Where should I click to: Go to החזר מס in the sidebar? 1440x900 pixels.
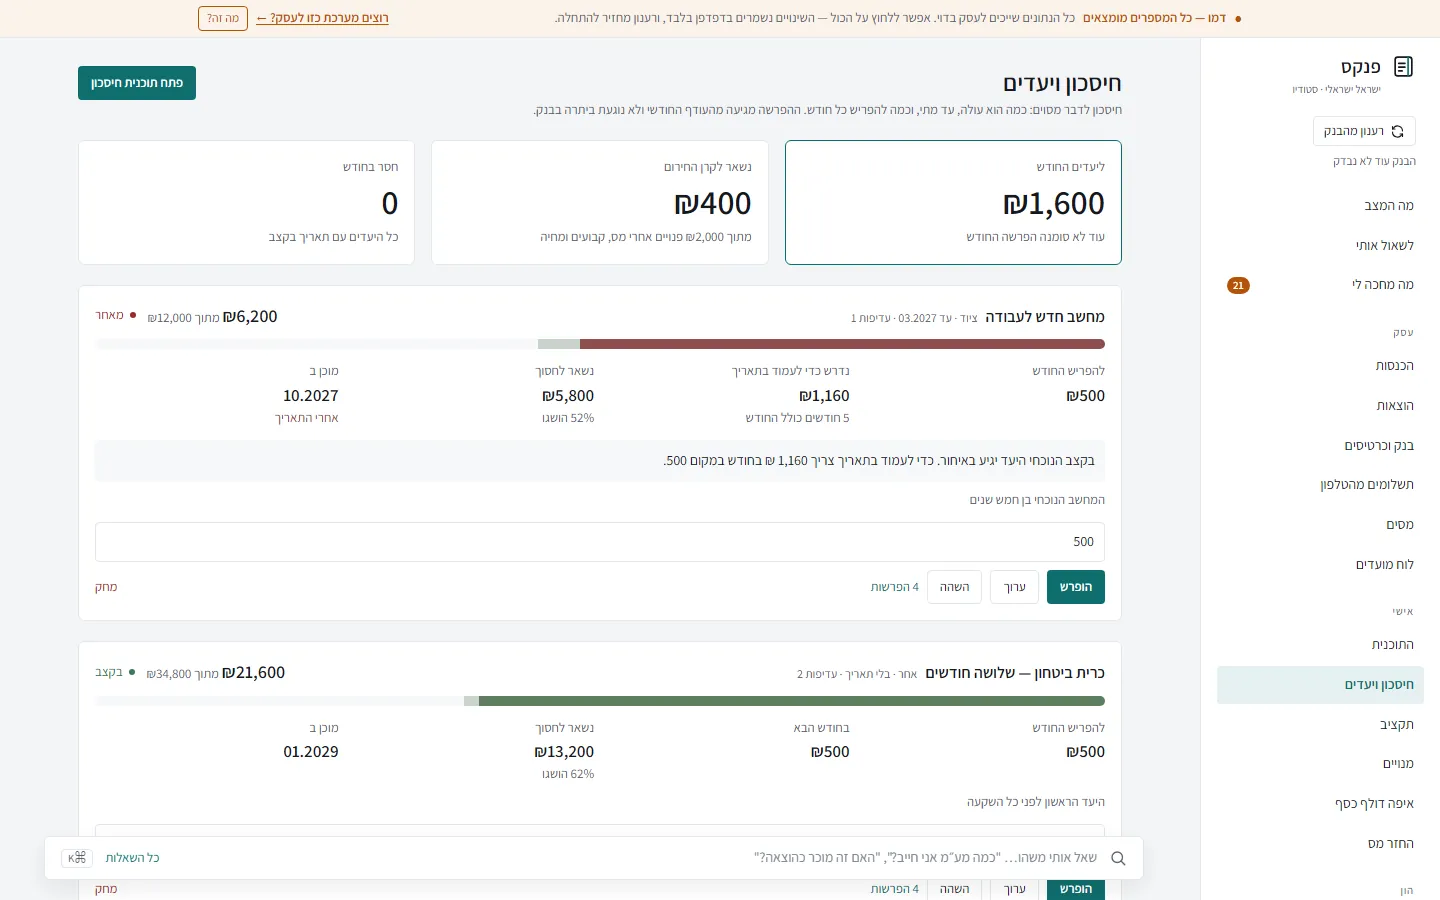coord(1320,844)
